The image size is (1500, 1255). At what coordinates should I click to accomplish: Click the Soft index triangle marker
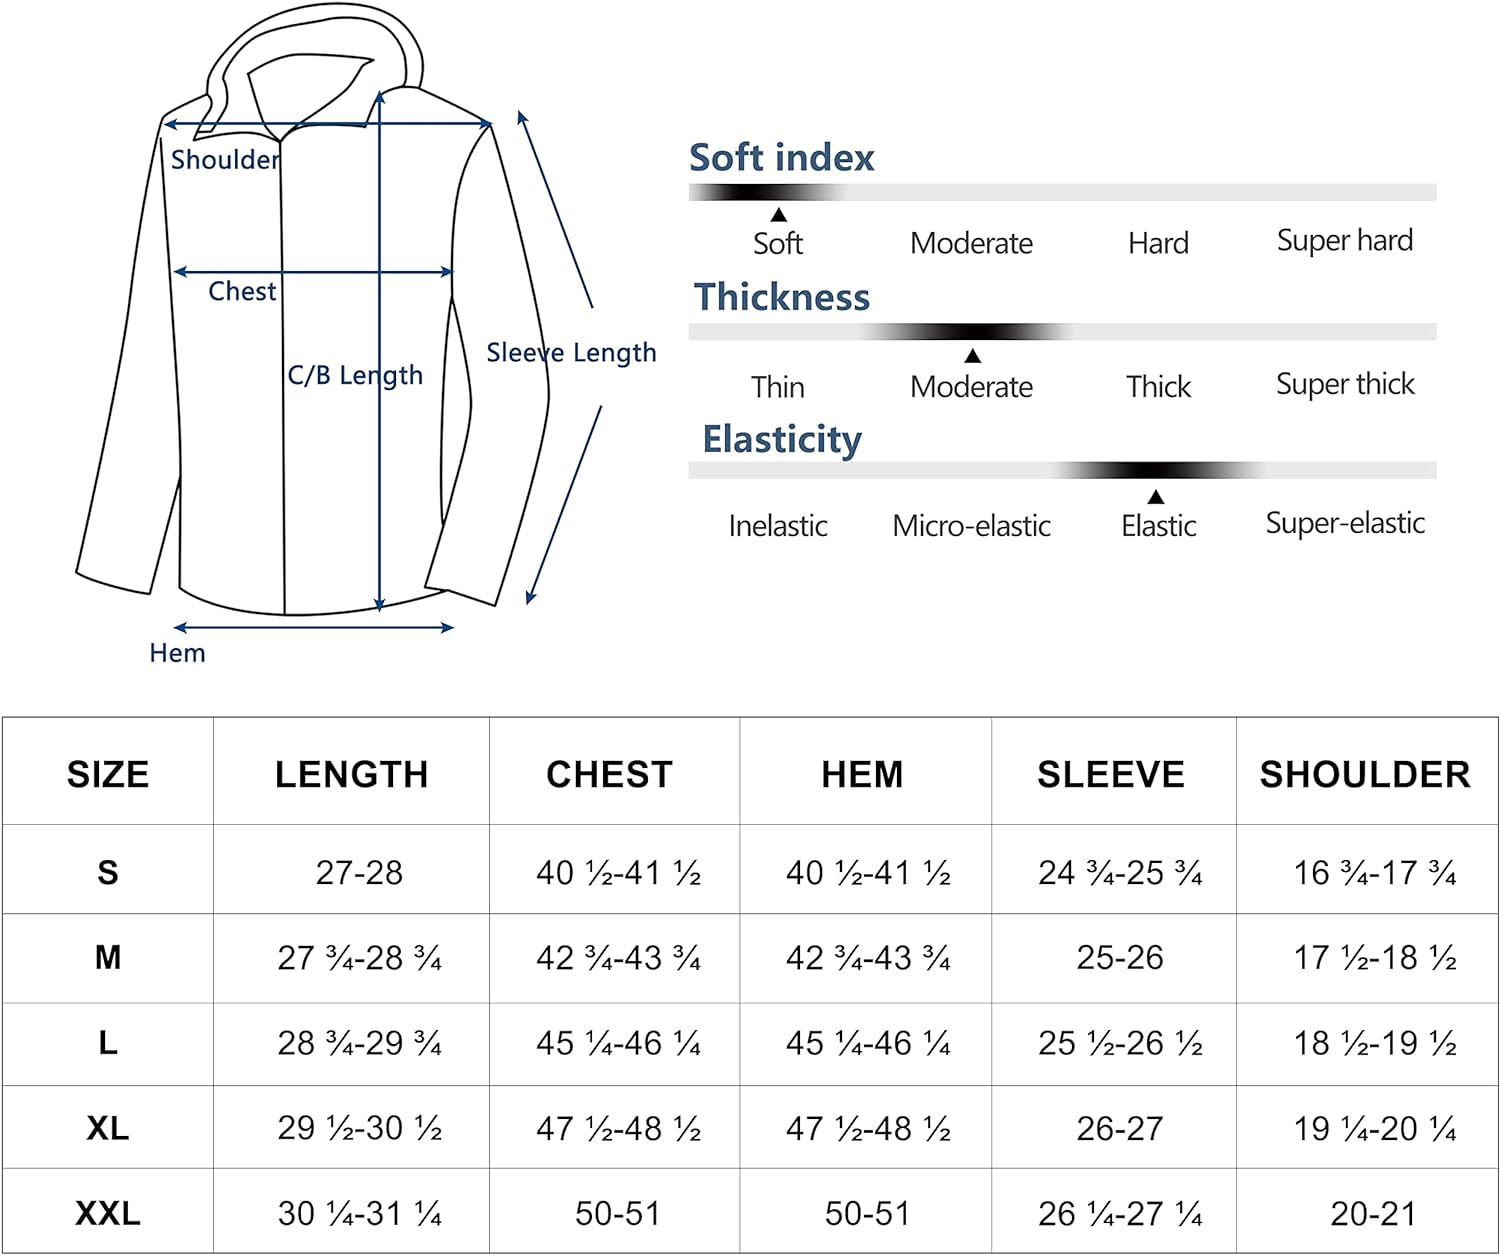(778, 215)
